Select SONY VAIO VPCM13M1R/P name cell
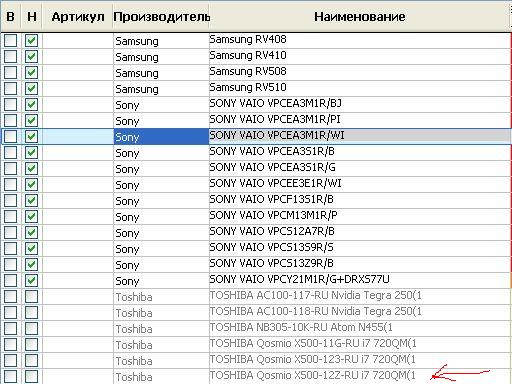The width and height of the screenshot is (512, 384). coord(360,217)
